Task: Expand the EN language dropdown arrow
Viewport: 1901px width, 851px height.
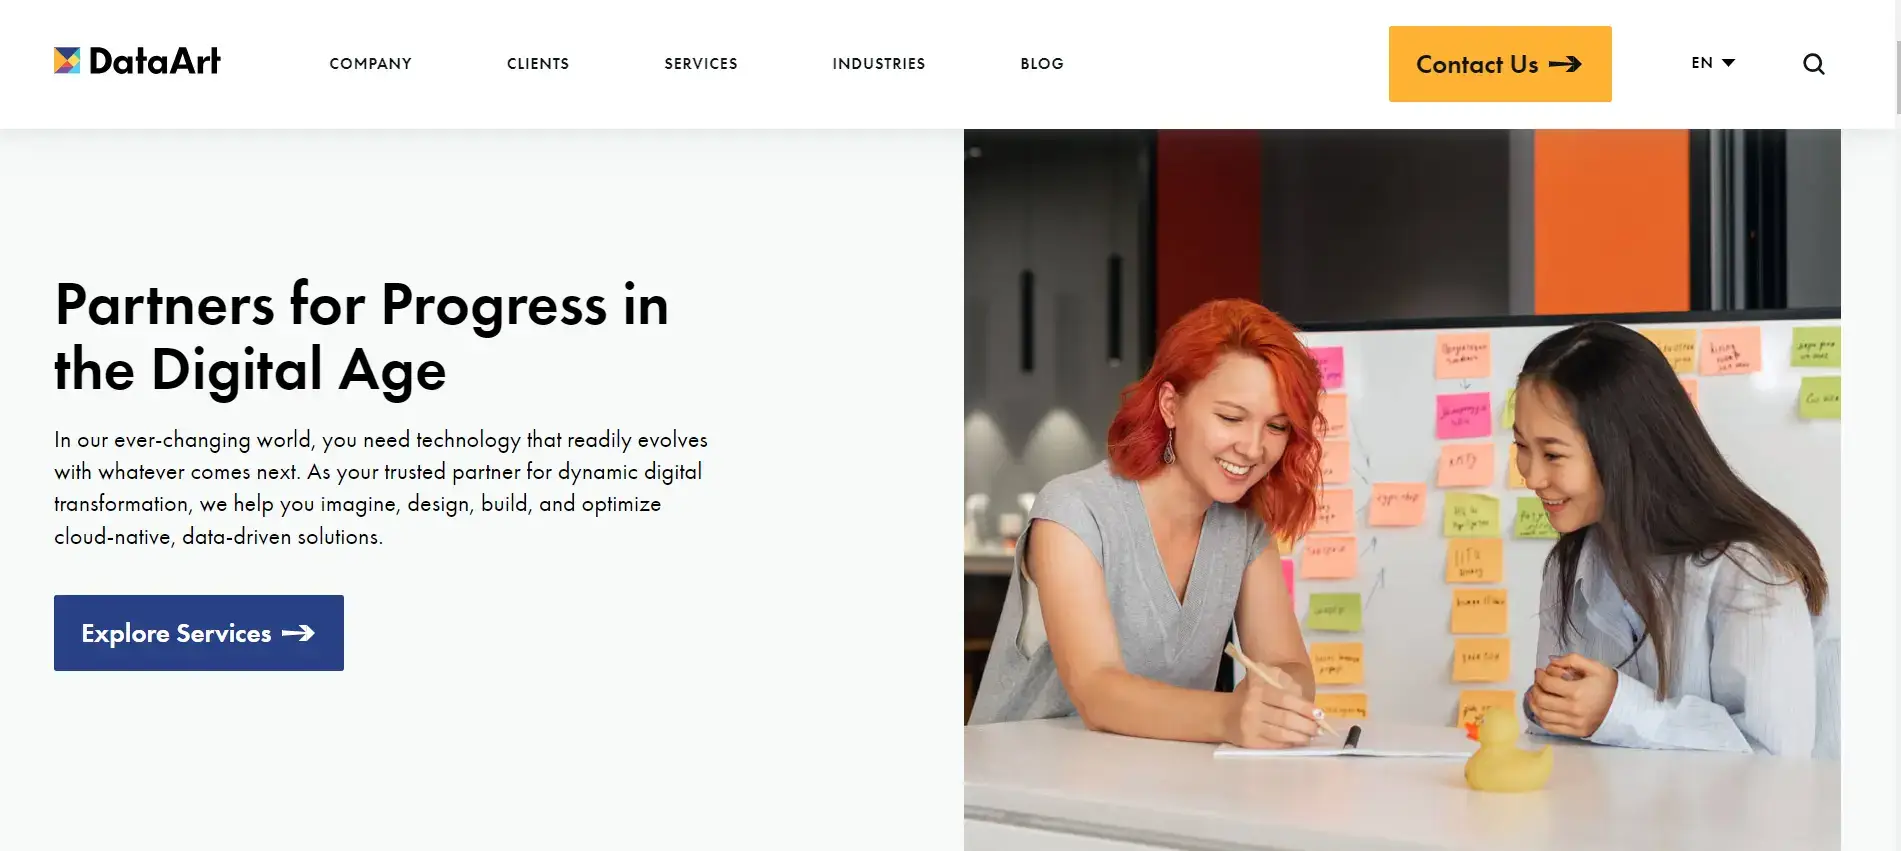Action: point(1728,63)
